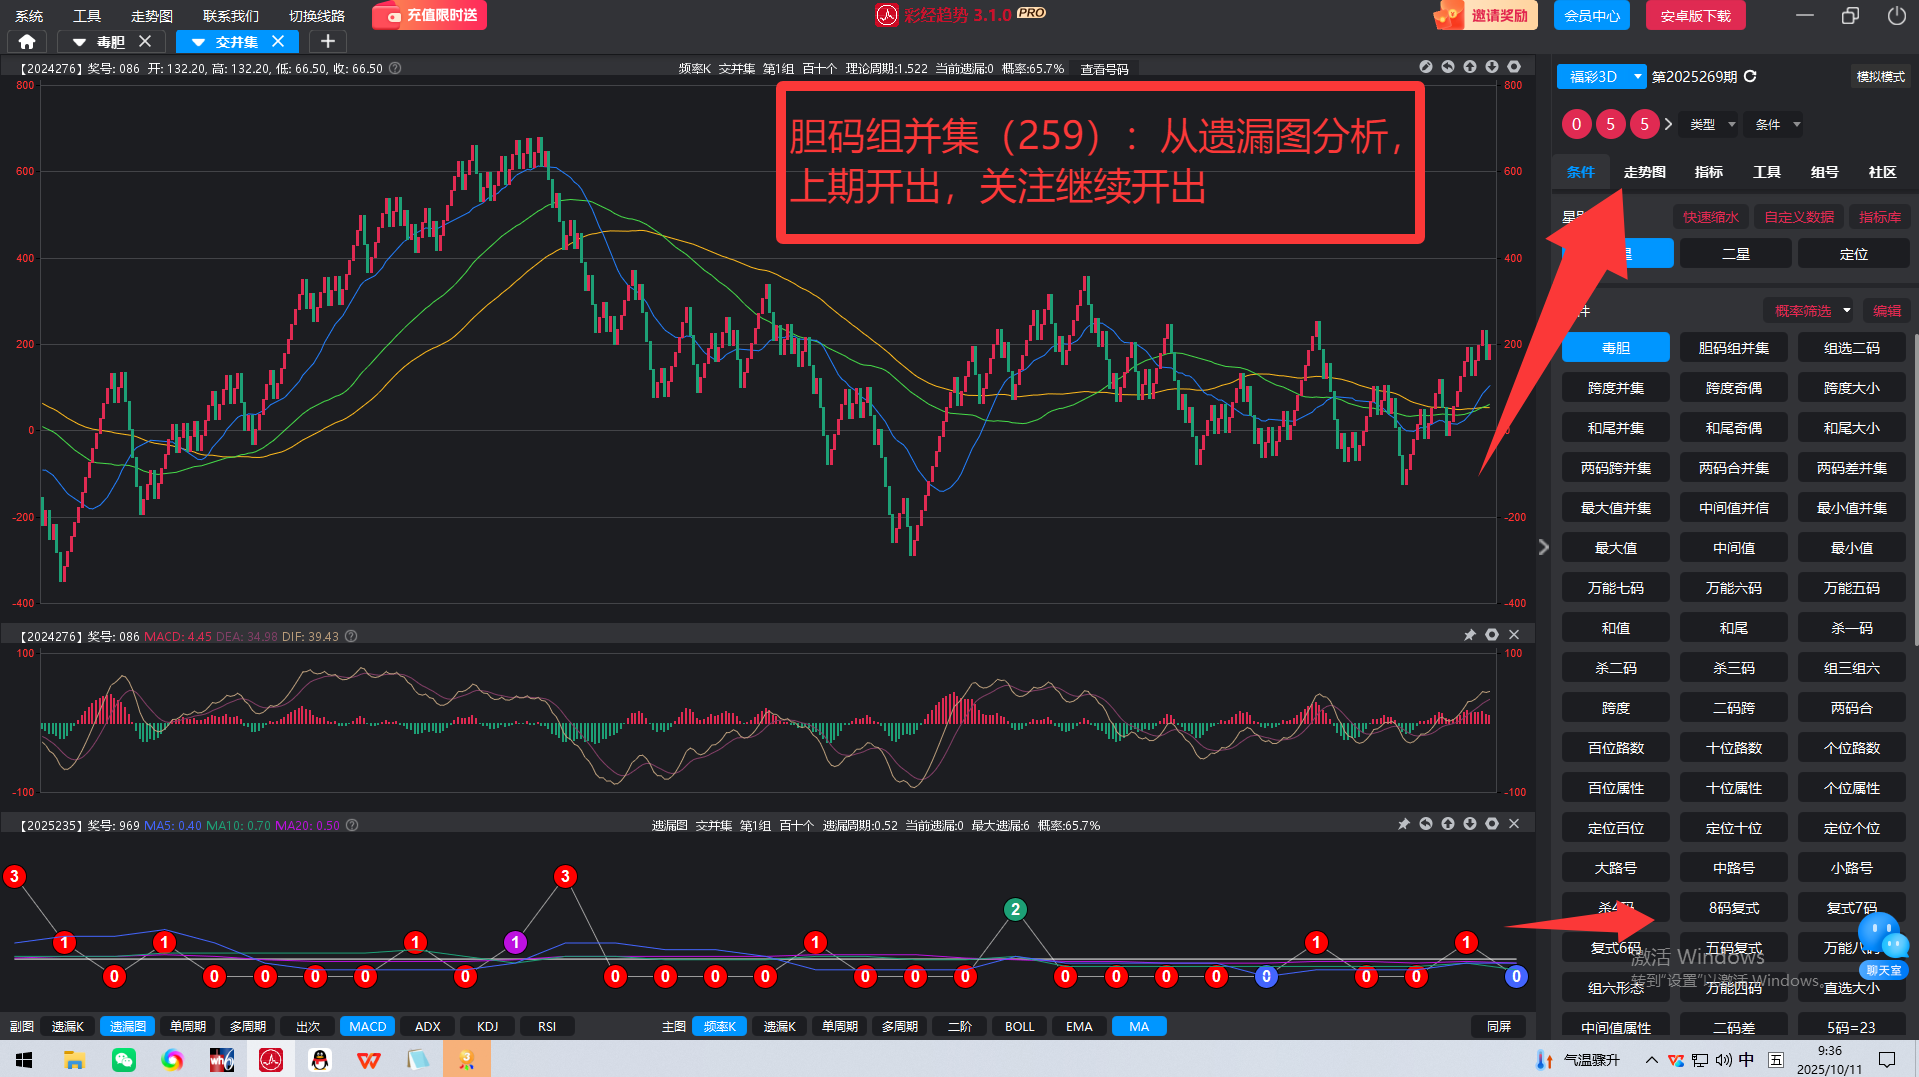
Task: Open WeChat from the Windows taskbar
Action: pyautogui.click(x=123, y=1059)
